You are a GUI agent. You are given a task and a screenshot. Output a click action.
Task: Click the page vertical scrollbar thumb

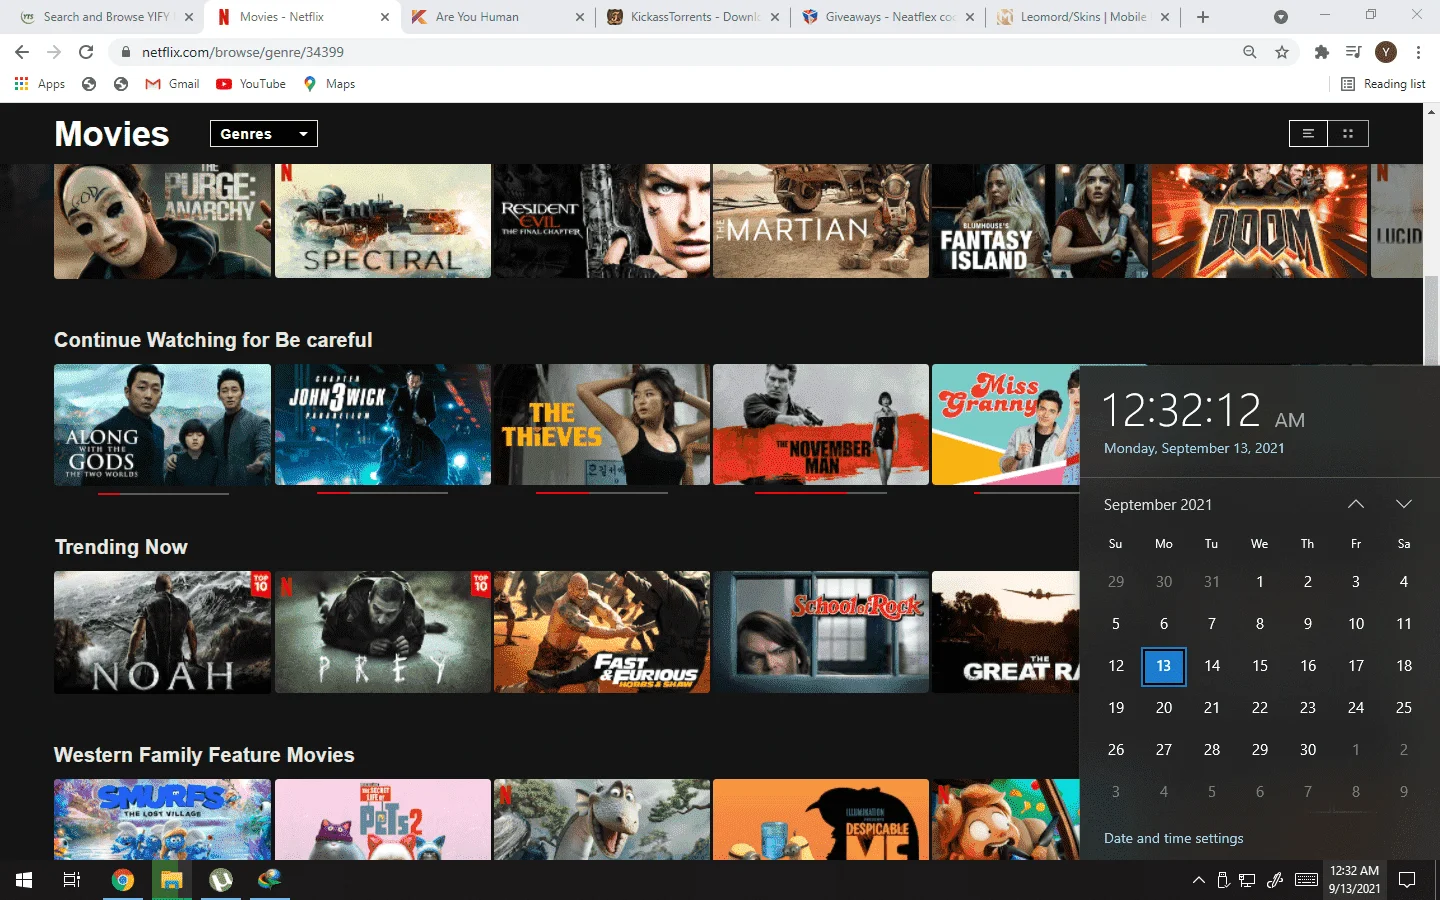[x=1431, y=320]
